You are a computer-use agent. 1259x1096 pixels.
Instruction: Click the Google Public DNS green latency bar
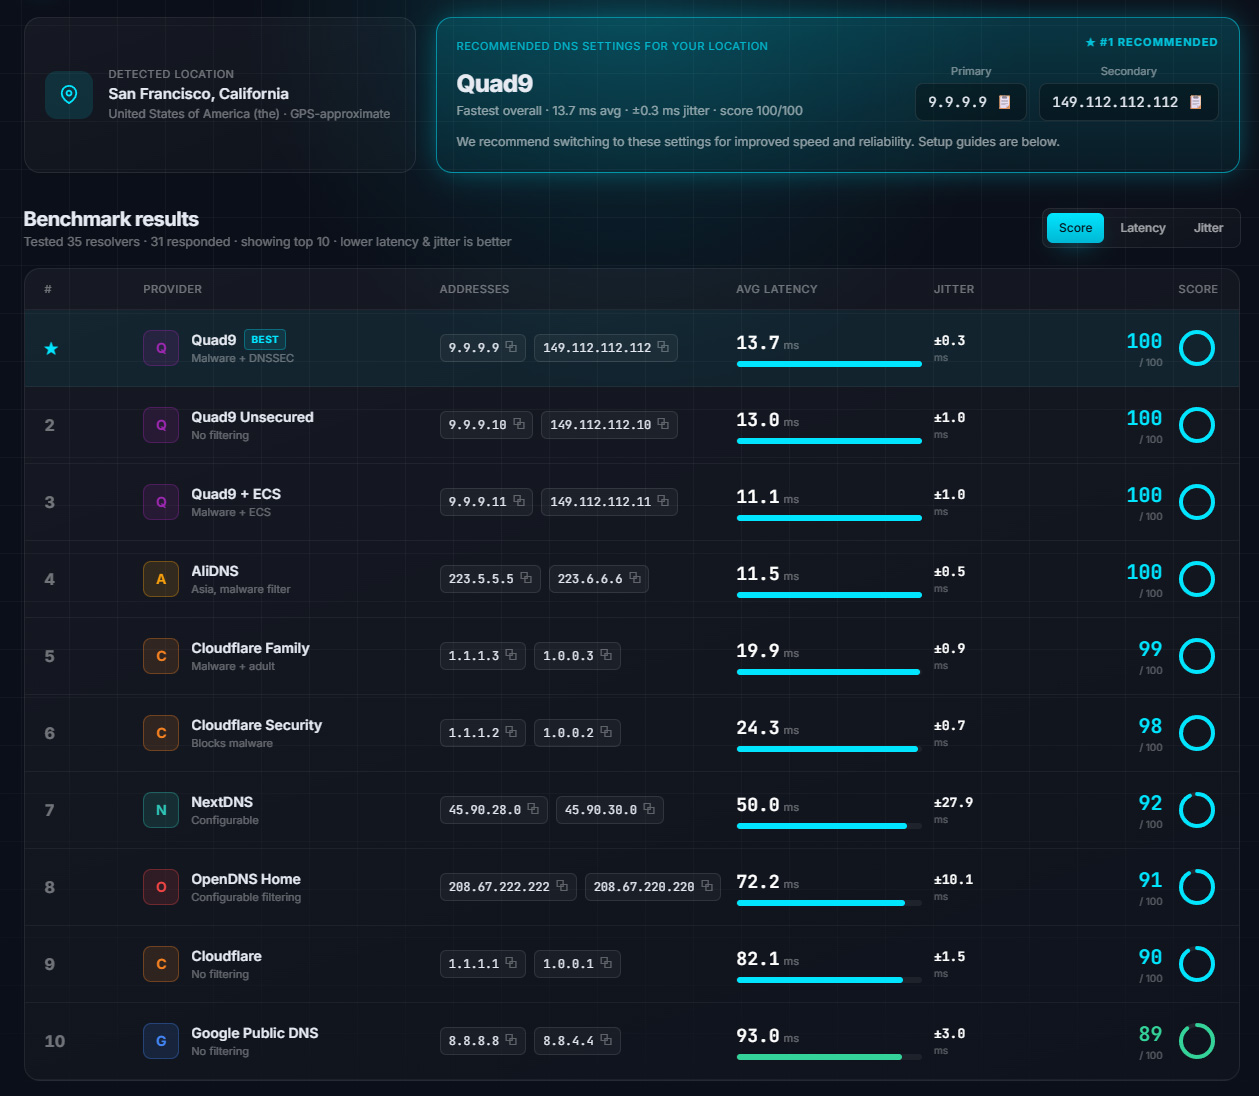829,1057
